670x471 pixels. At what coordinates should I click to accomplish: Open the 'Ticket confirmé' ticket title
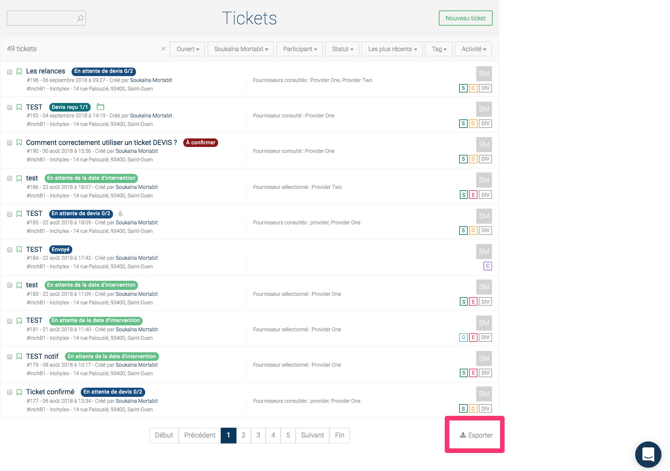(x=50, y=392)
